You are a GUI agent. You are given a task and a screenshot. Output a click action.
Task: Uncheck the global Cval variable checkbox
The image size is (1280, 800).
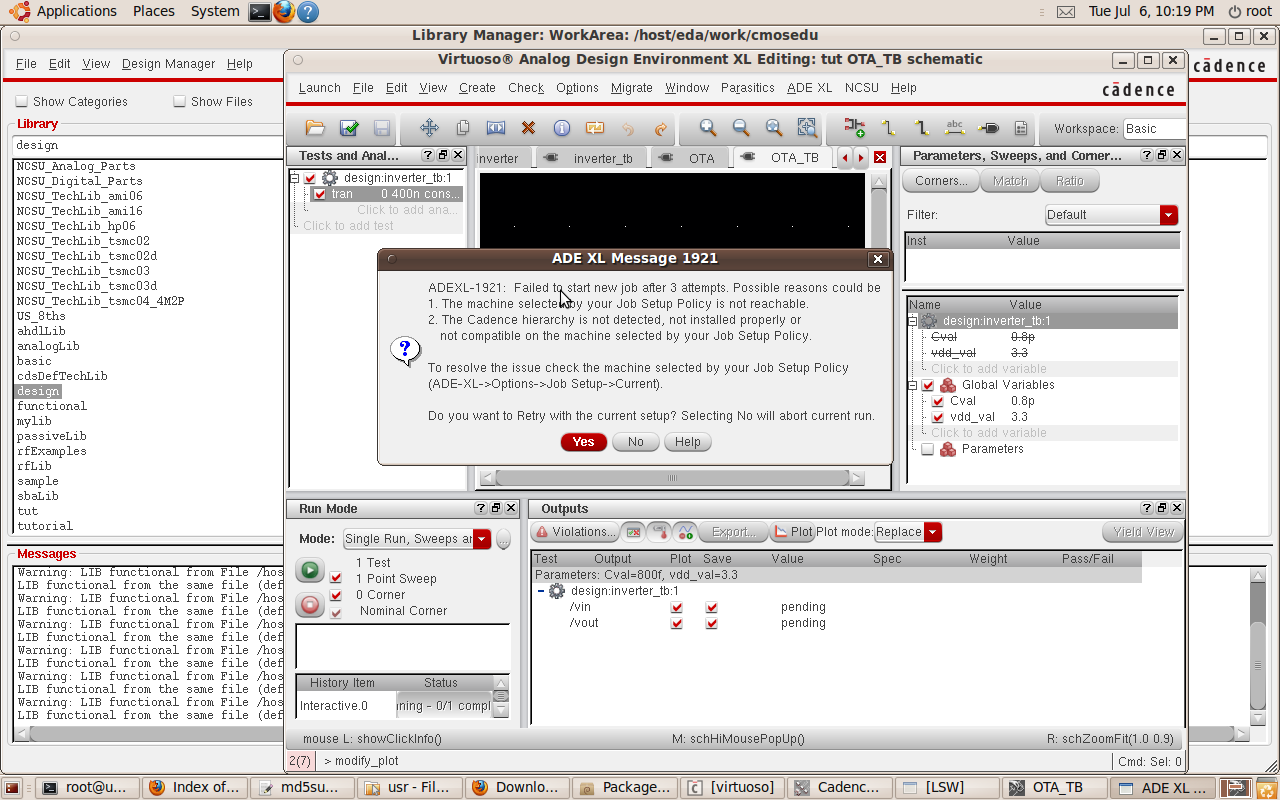point(938,401)
